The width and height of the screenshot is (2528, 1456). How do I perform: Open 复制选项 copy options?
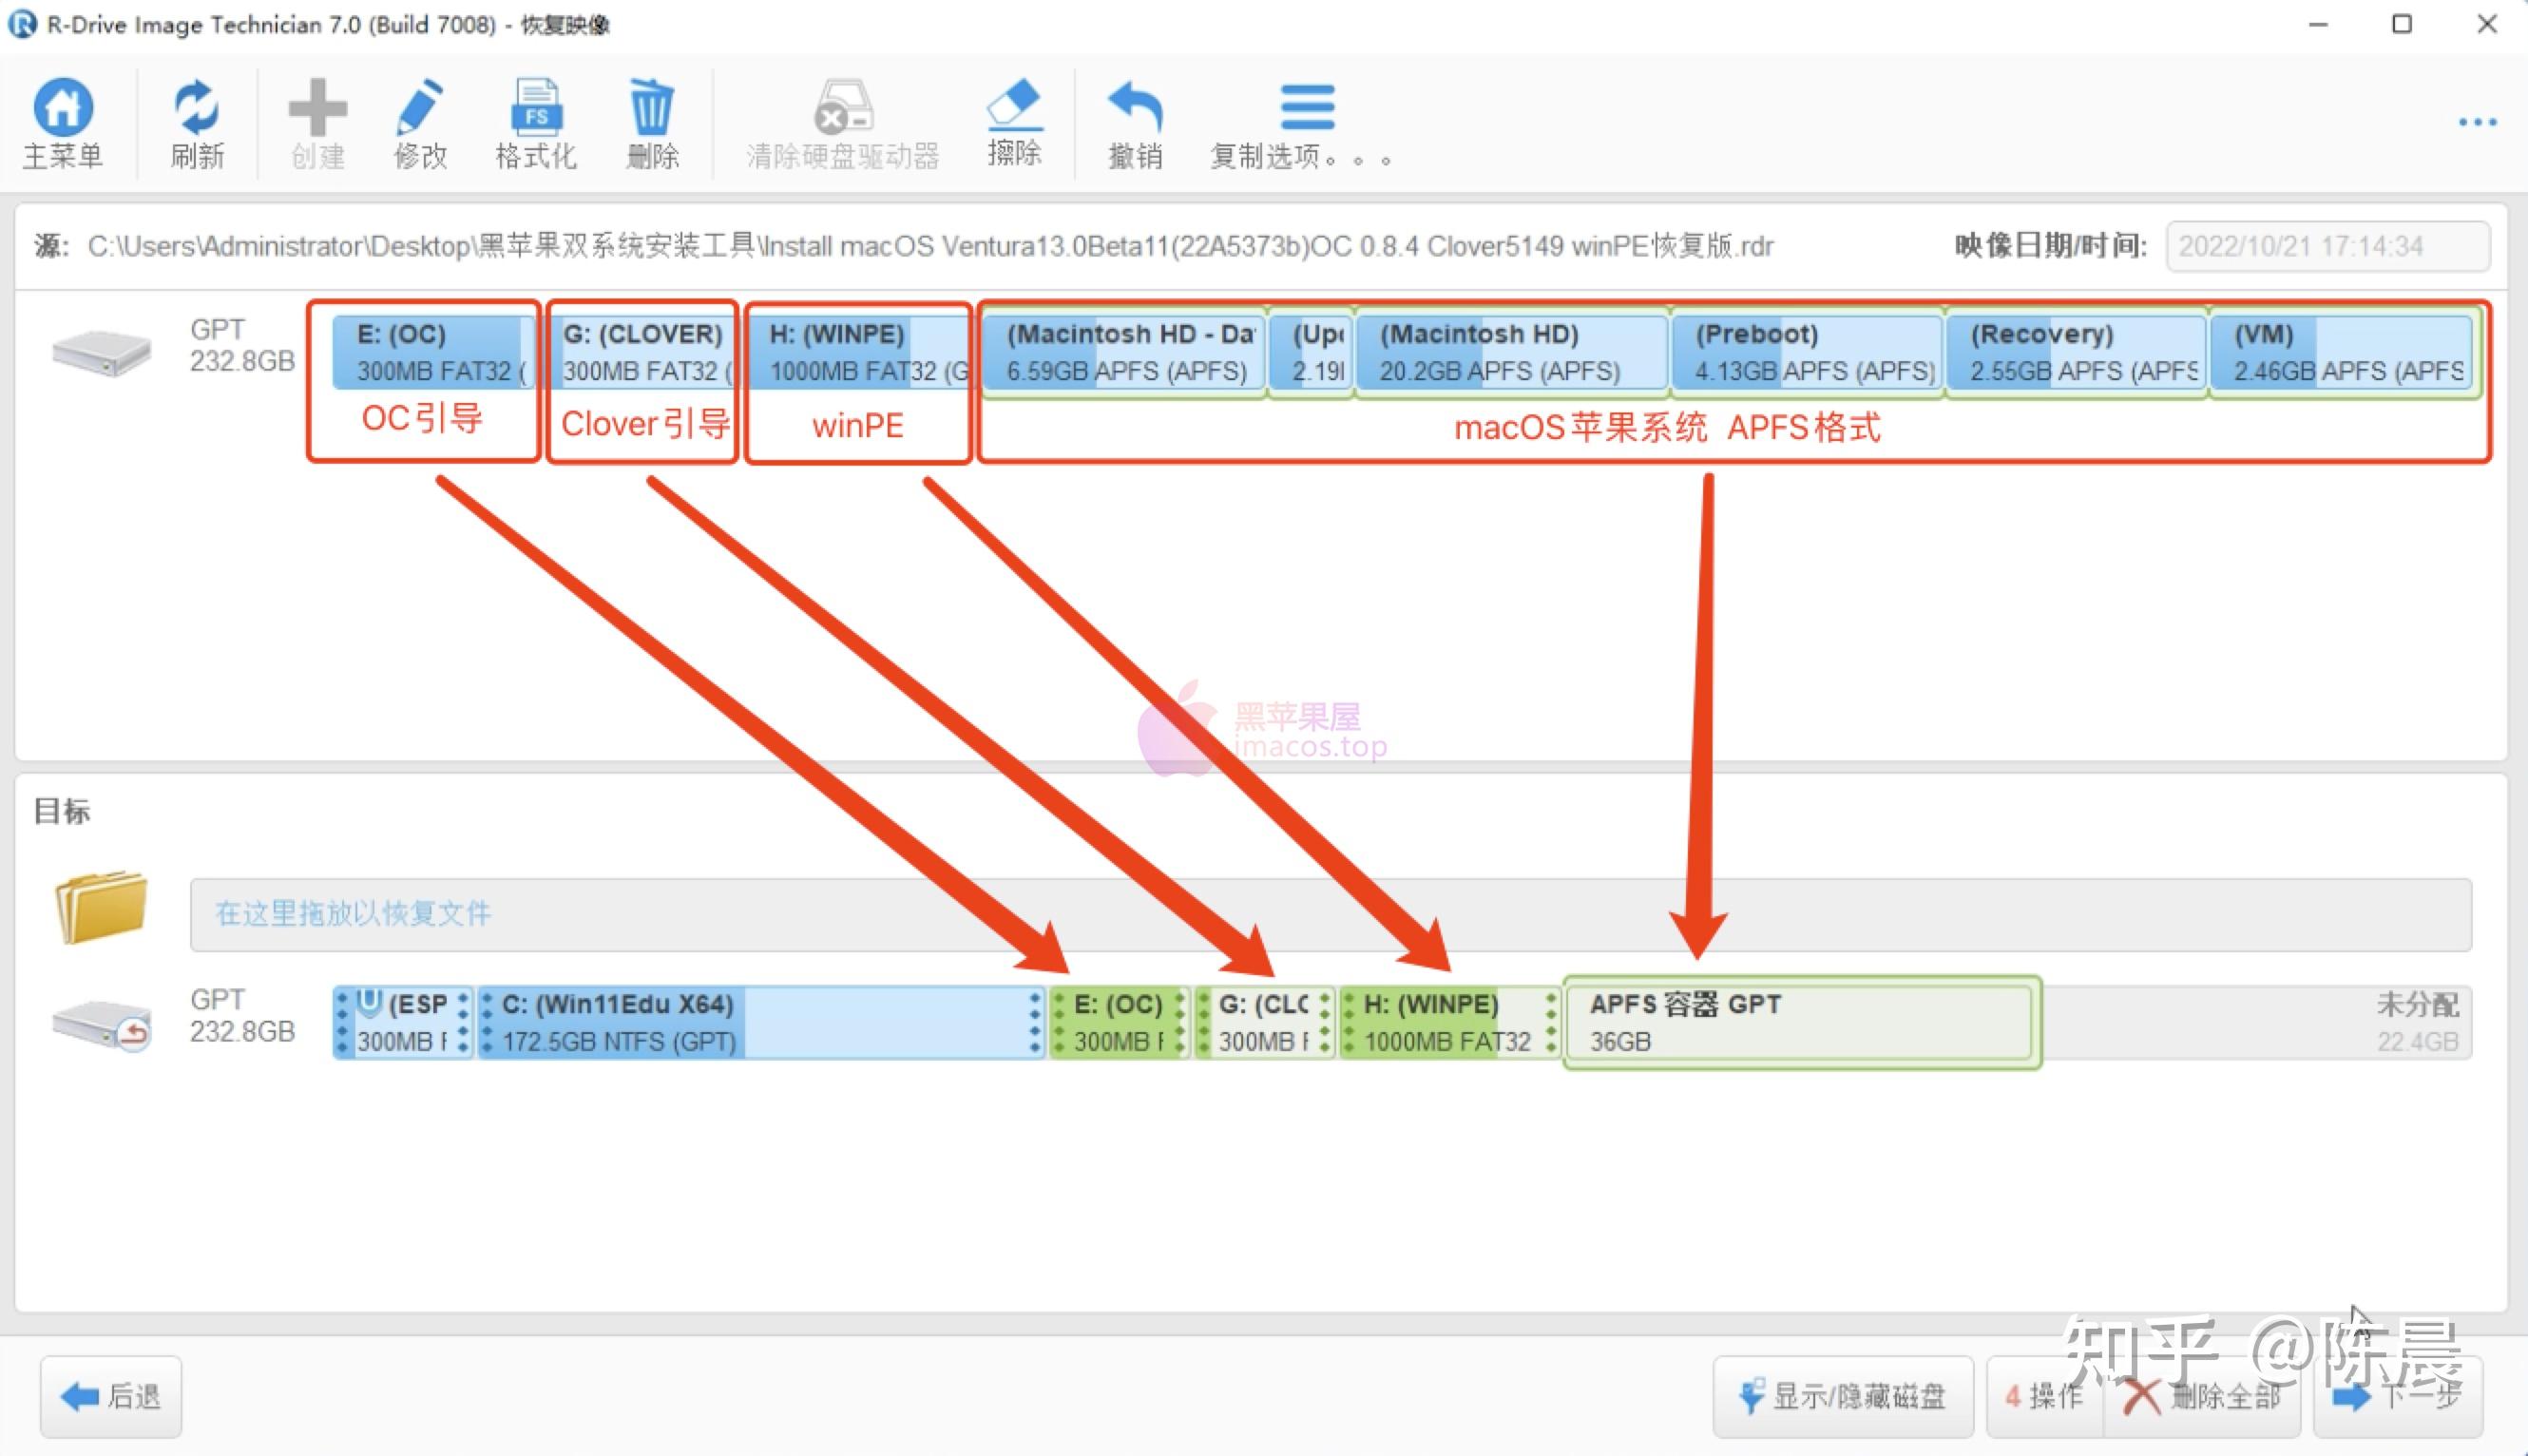coord(1305,122)
